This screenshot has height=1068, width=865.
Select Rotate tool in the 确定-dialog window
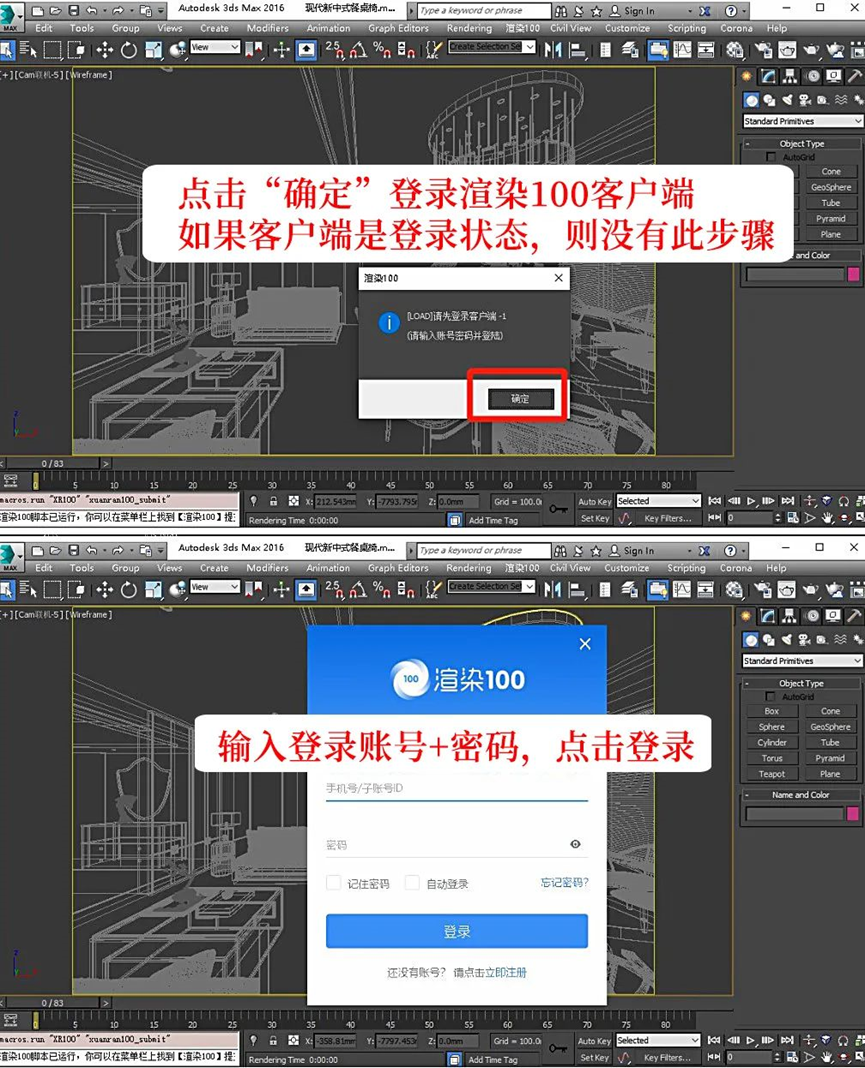pos(129,50)
